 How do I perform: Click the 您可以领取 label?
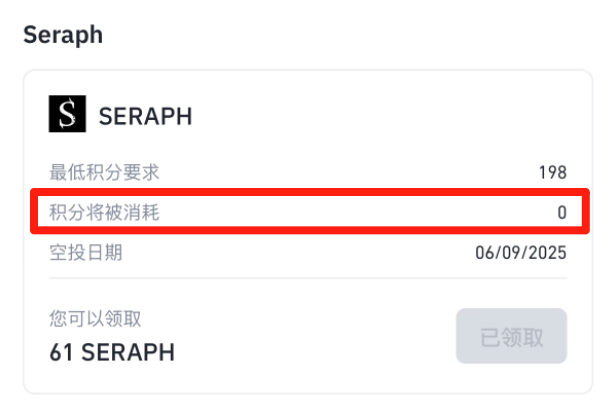(95, 319)
